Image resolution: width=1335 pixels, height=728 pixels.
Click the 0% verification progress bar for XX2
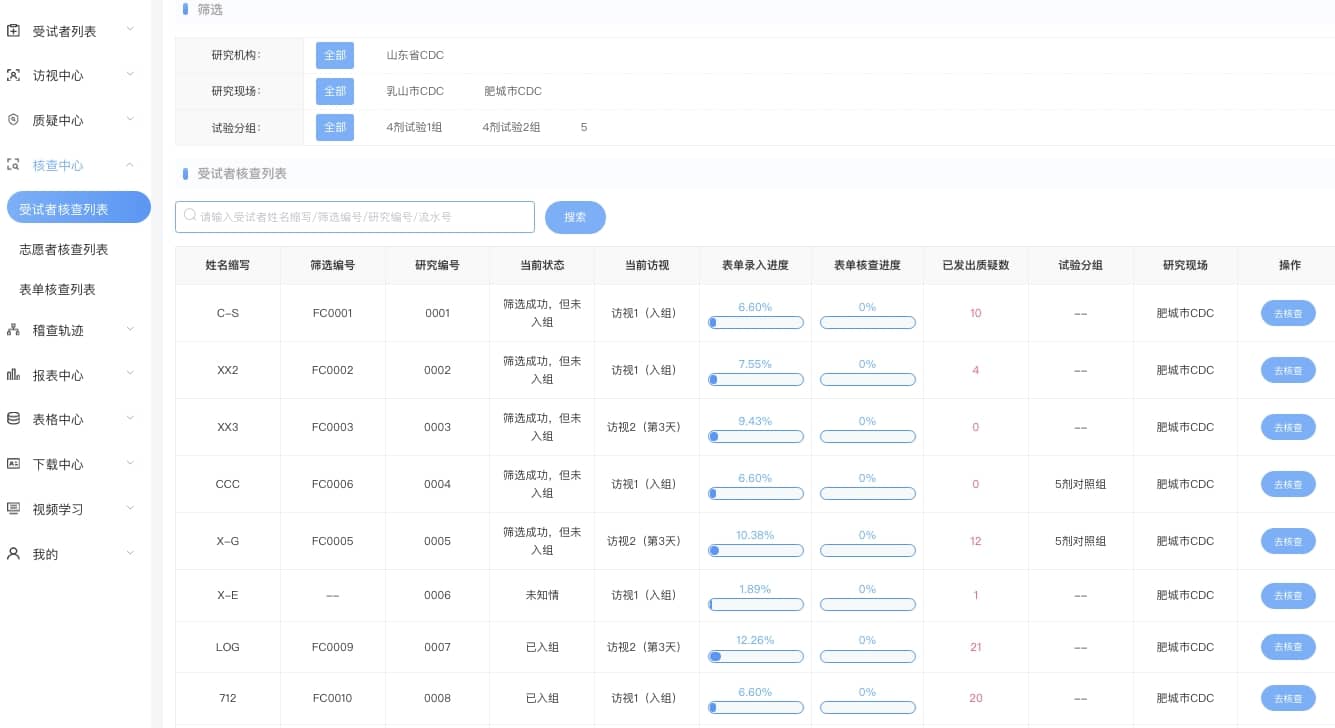pos(868,380)
